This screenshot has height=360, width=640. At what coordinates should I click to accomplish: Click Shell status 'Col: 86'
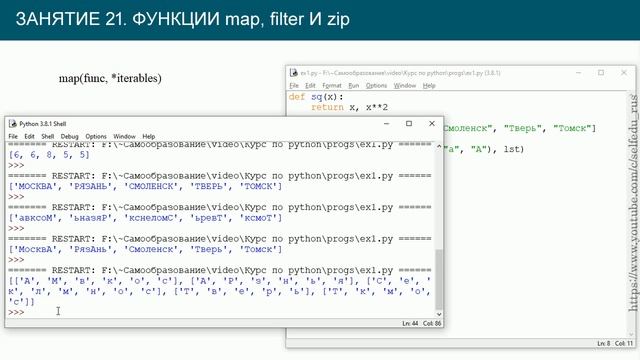click(432, 323)
